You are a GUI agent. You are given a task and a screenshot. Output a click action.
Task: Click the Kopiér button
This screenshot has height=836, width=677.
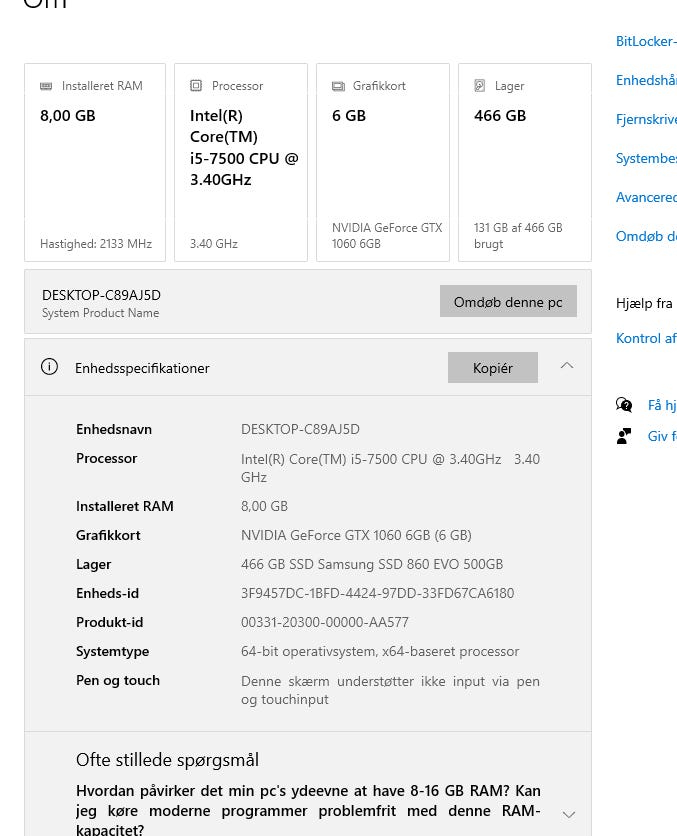[493, 367]
